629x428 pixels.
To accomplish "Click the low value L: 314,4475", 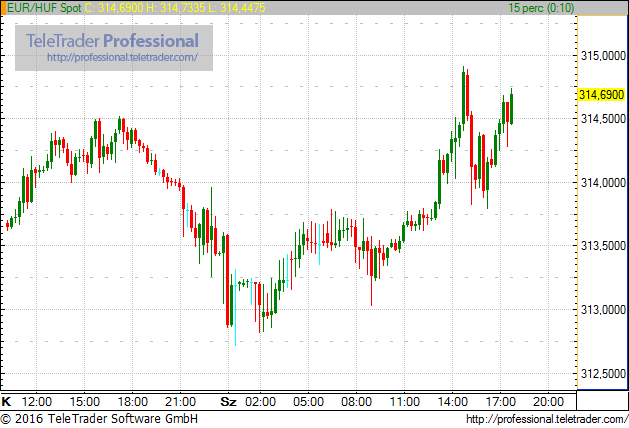I will (x=237, y=8).
